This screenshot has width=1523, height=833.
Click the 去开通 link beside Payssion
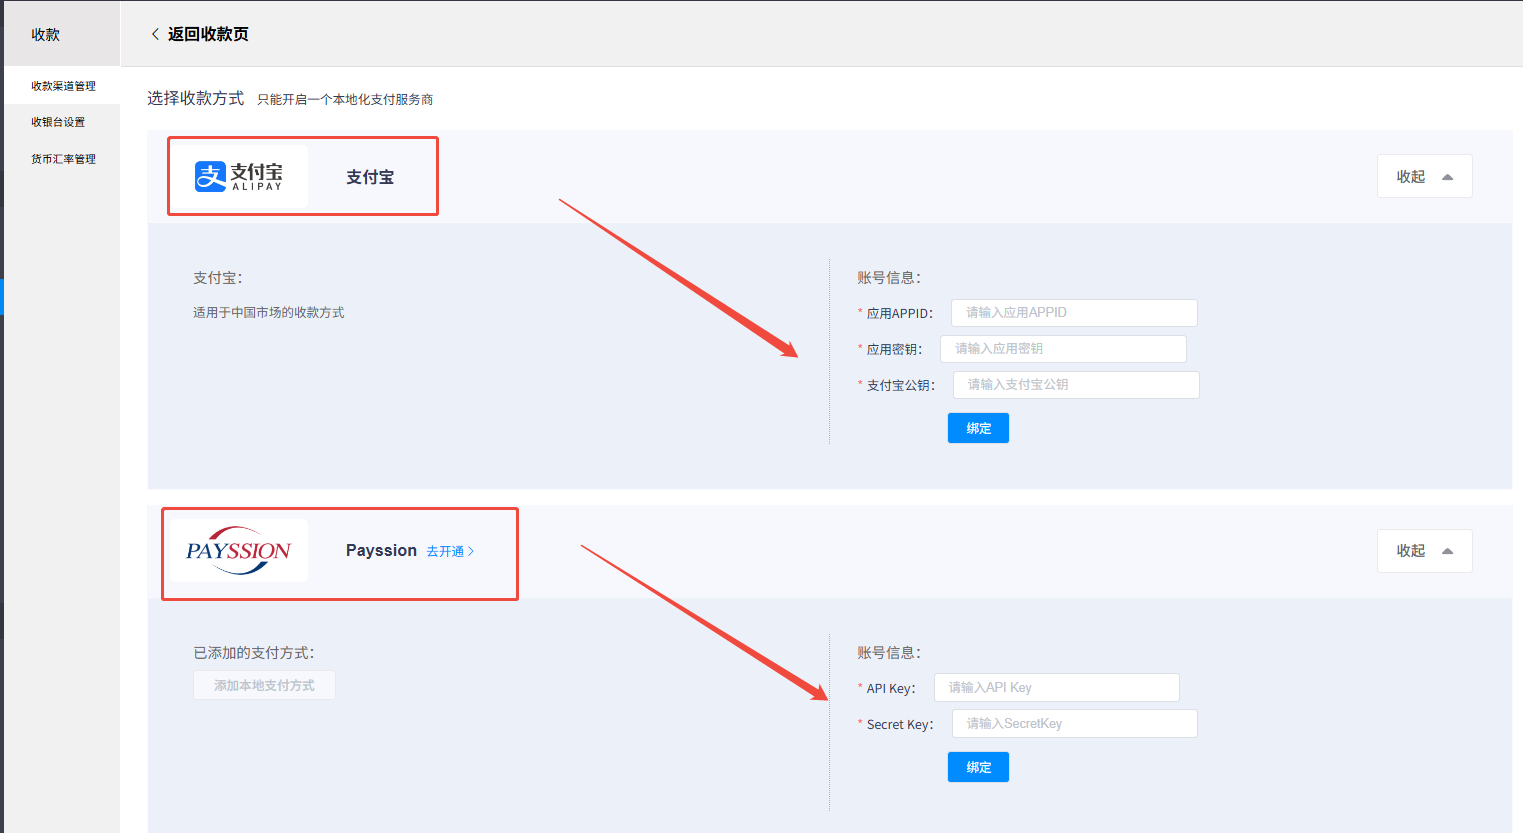click(x=445, y=552)
